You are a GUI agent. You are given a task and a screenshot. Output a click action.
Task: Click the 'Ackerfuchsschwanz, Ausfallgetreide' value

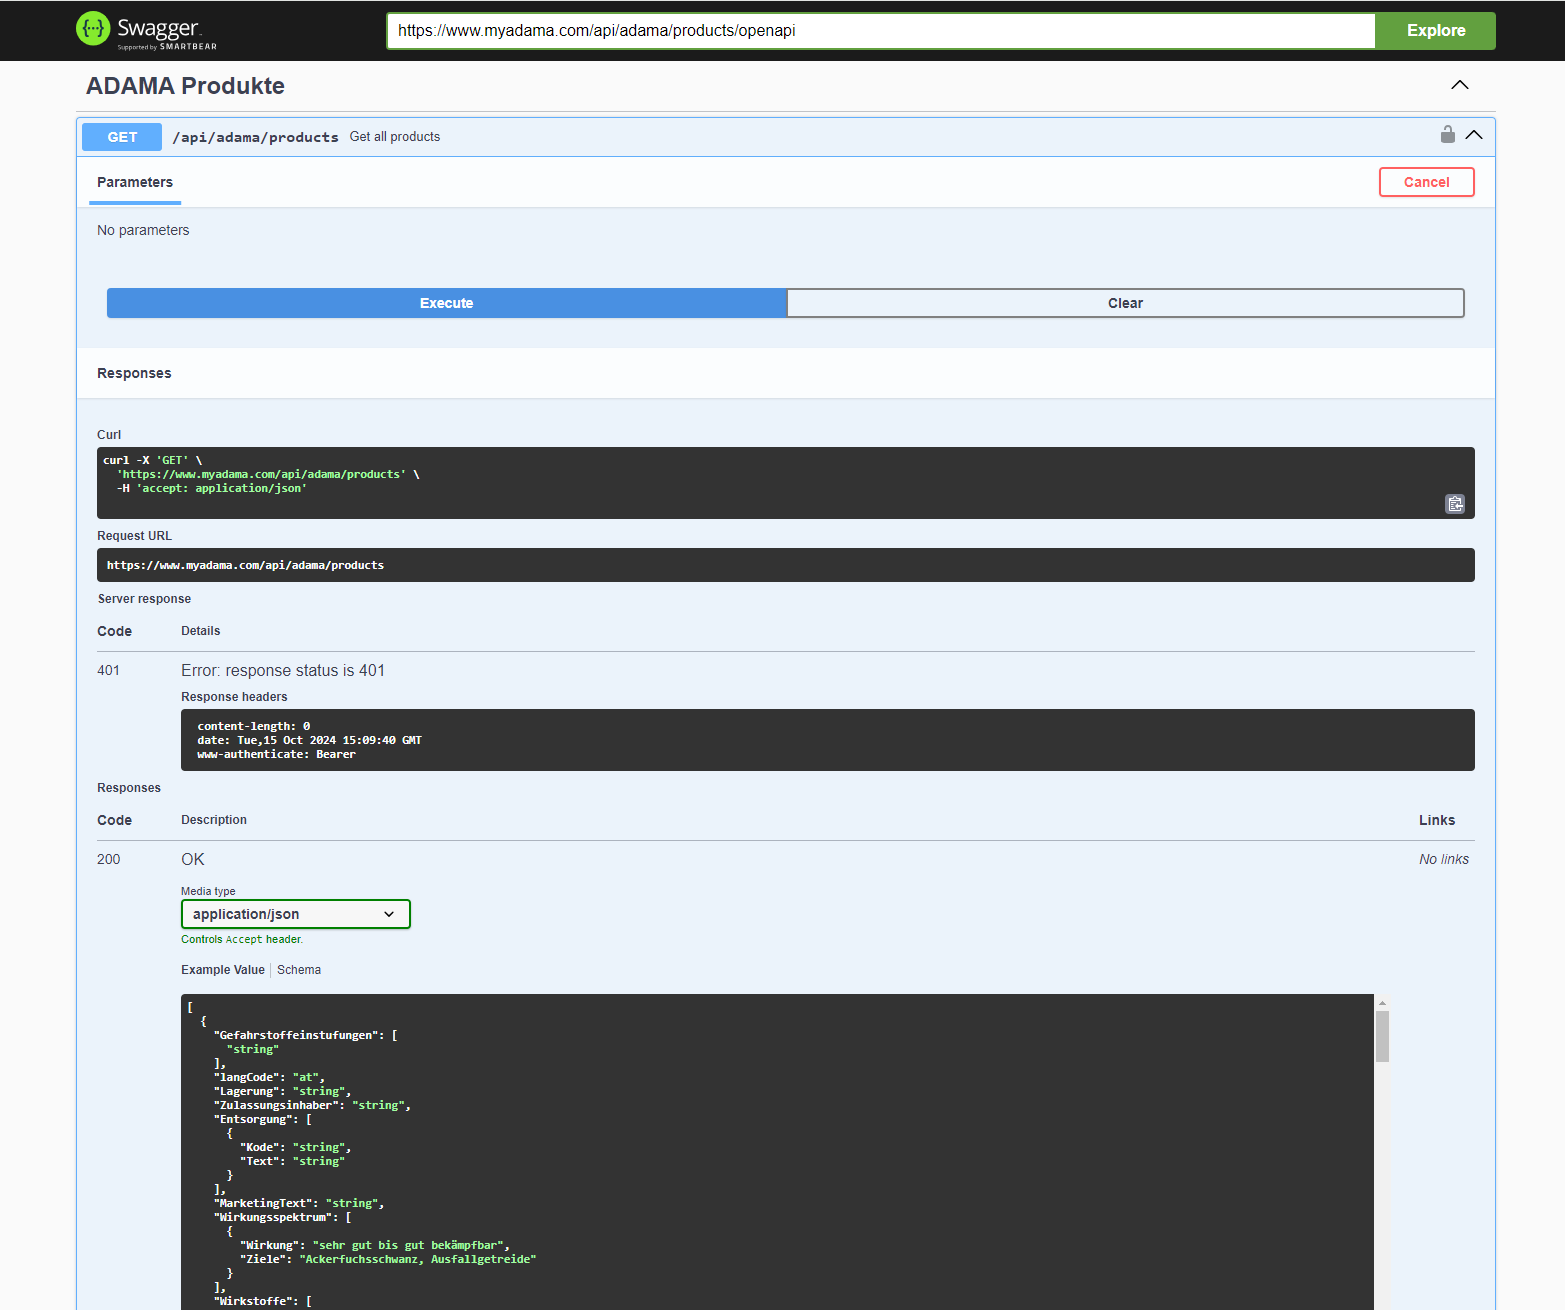point(418,1259)
